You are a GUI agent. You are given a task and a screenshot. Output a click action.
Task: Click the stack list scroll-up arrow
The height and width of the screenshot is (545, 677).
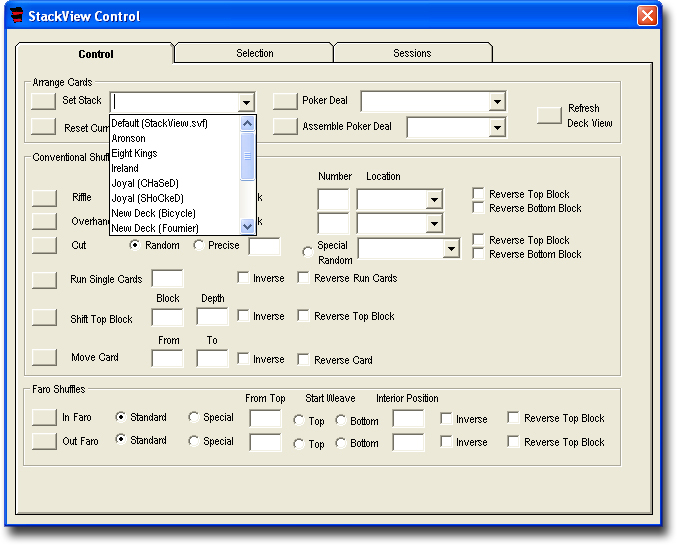click(x=247, y=124)
